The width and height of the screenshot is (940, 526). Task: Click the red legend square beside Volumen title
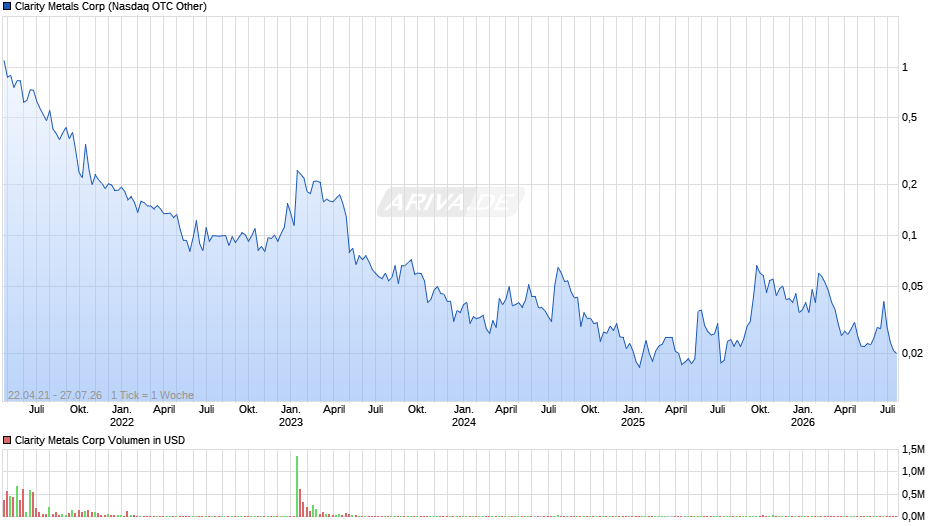[7, 440]
